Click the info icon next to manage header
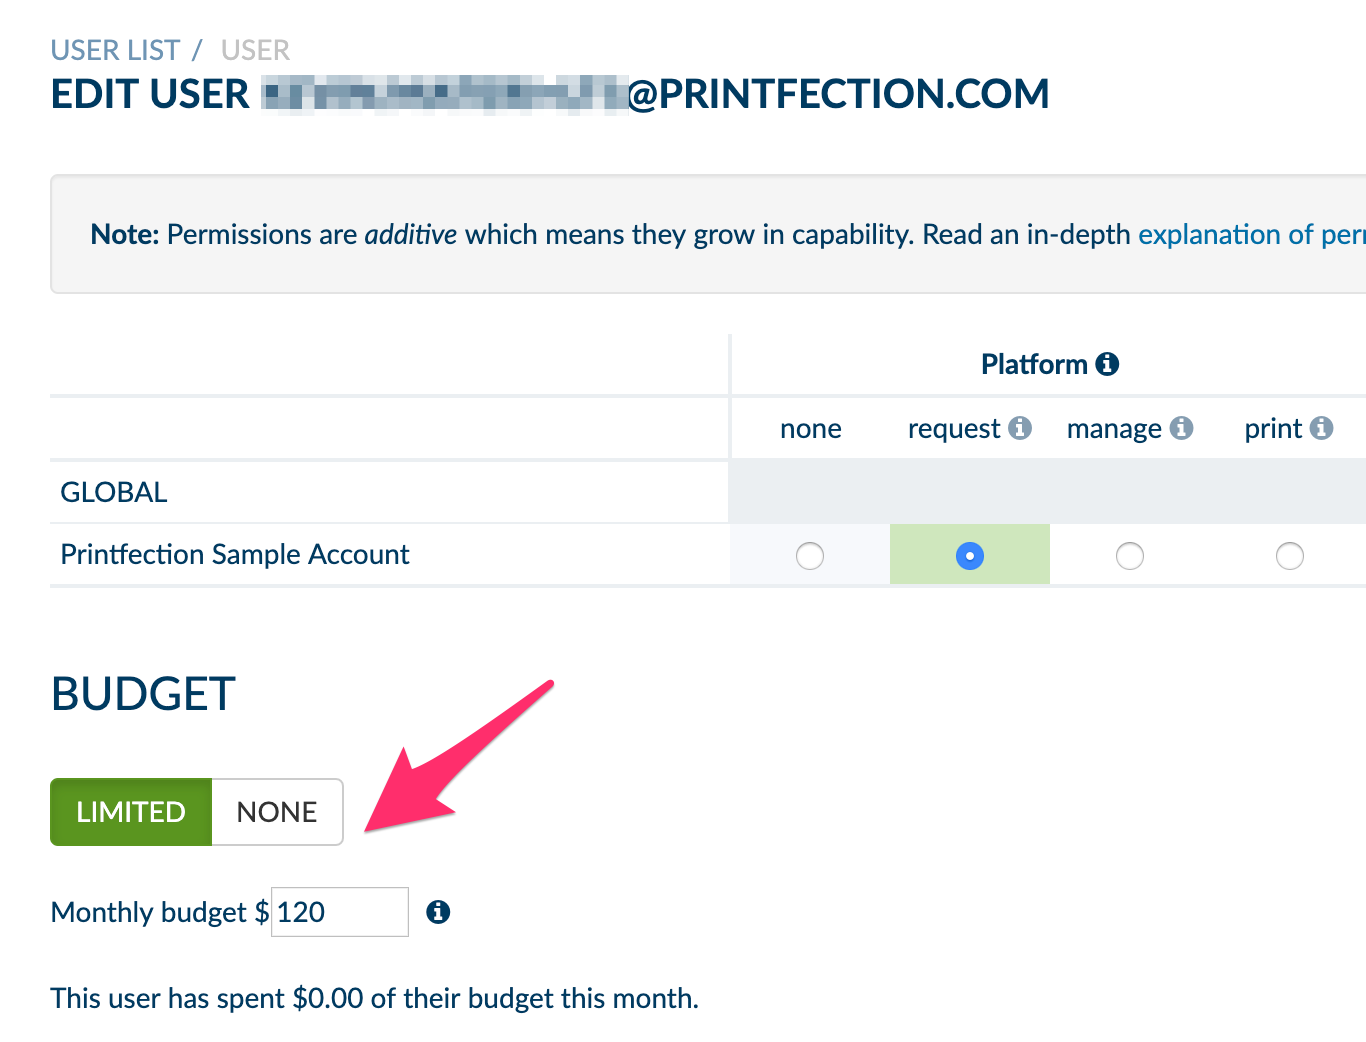The image size is (1366, 1042). (1184, 428)
